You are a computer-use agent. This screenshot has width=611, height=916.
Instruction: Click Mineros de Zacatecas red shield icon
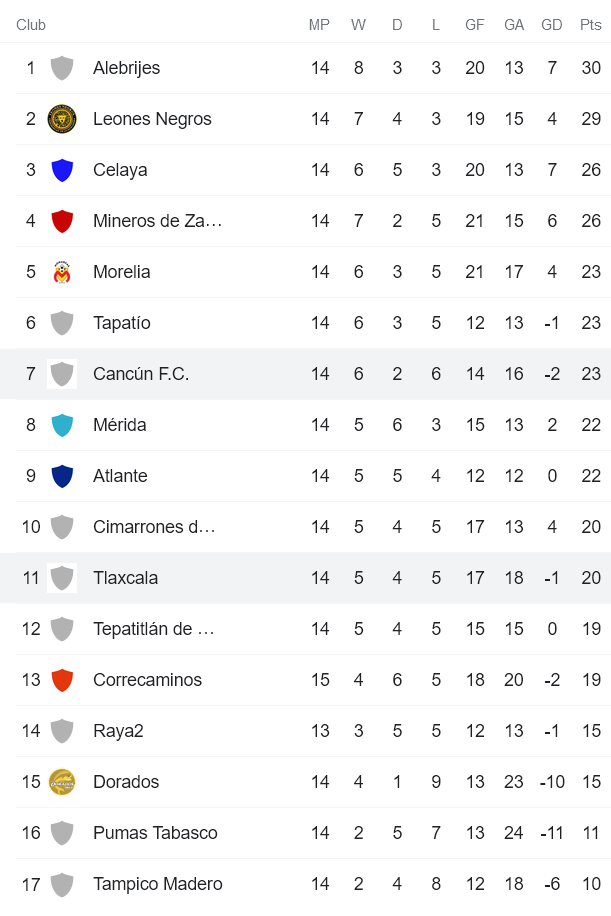pos(62,221)
